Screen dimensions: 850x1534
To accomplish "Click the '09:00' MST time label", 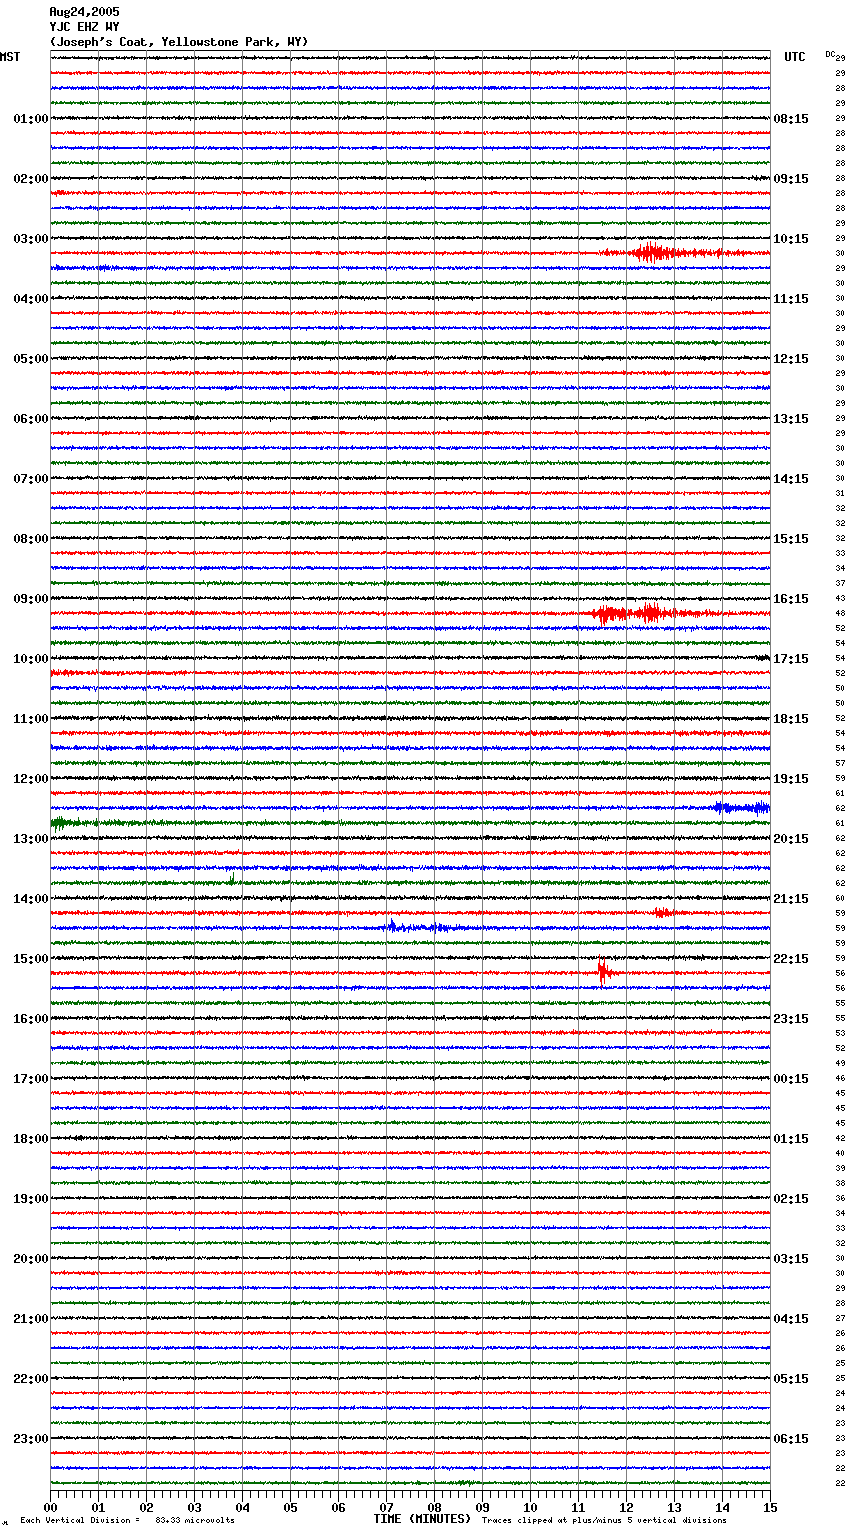I will (31, 599).
